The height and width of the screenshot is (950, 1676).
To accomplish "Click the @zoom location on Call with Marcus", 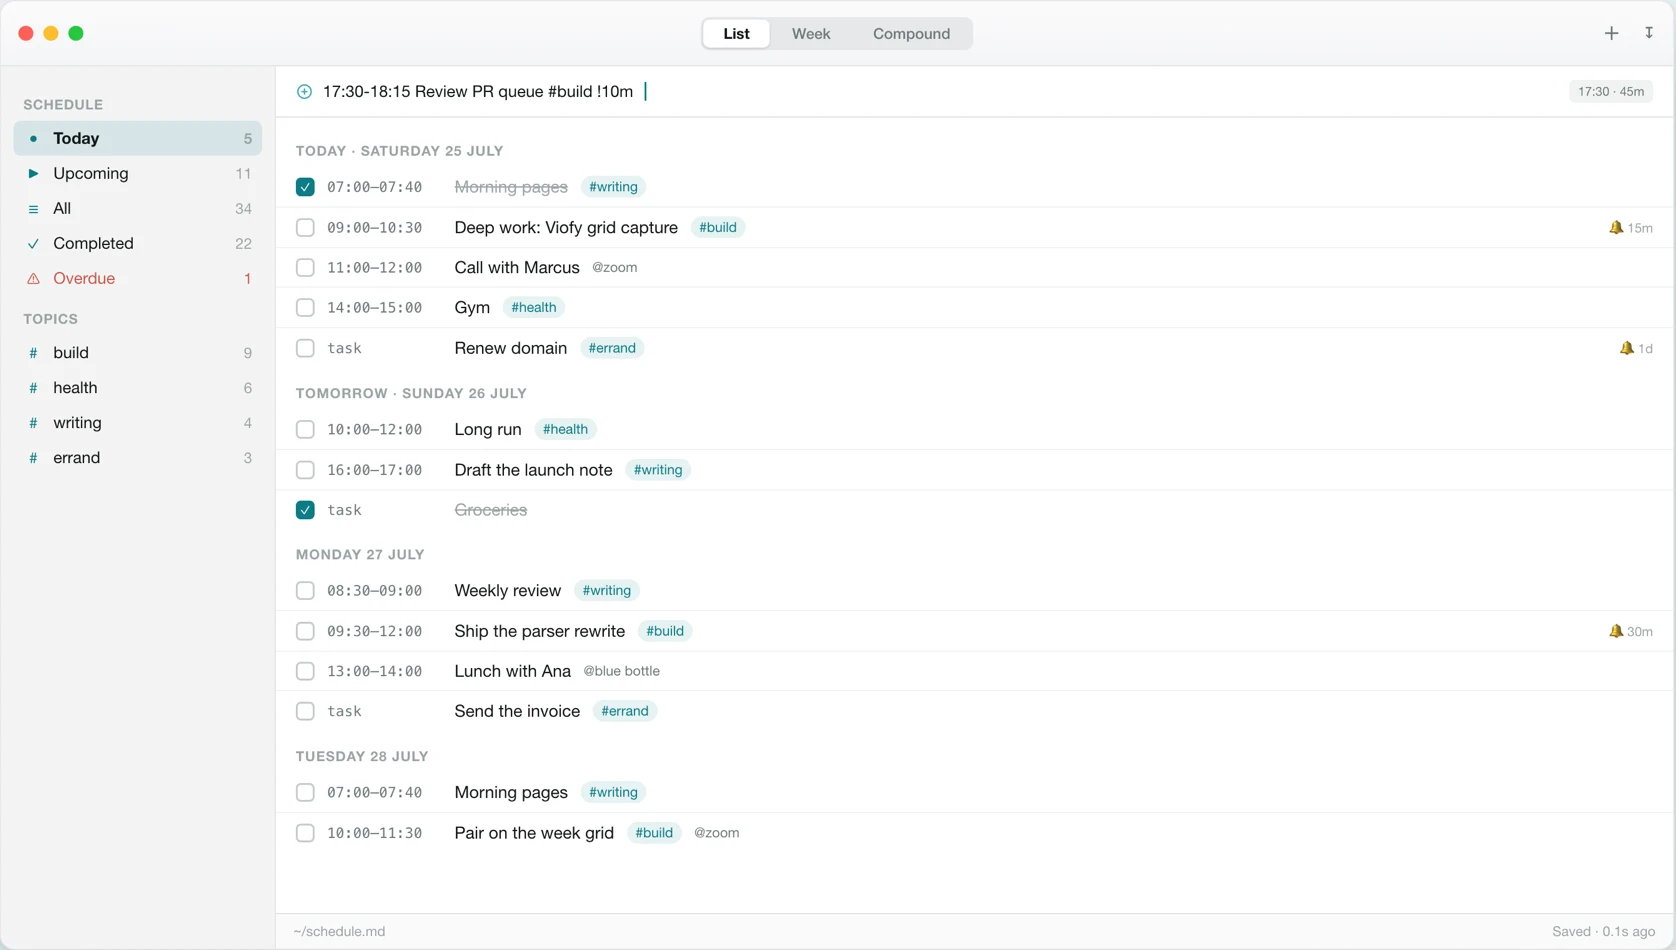I will pos(615,268).
